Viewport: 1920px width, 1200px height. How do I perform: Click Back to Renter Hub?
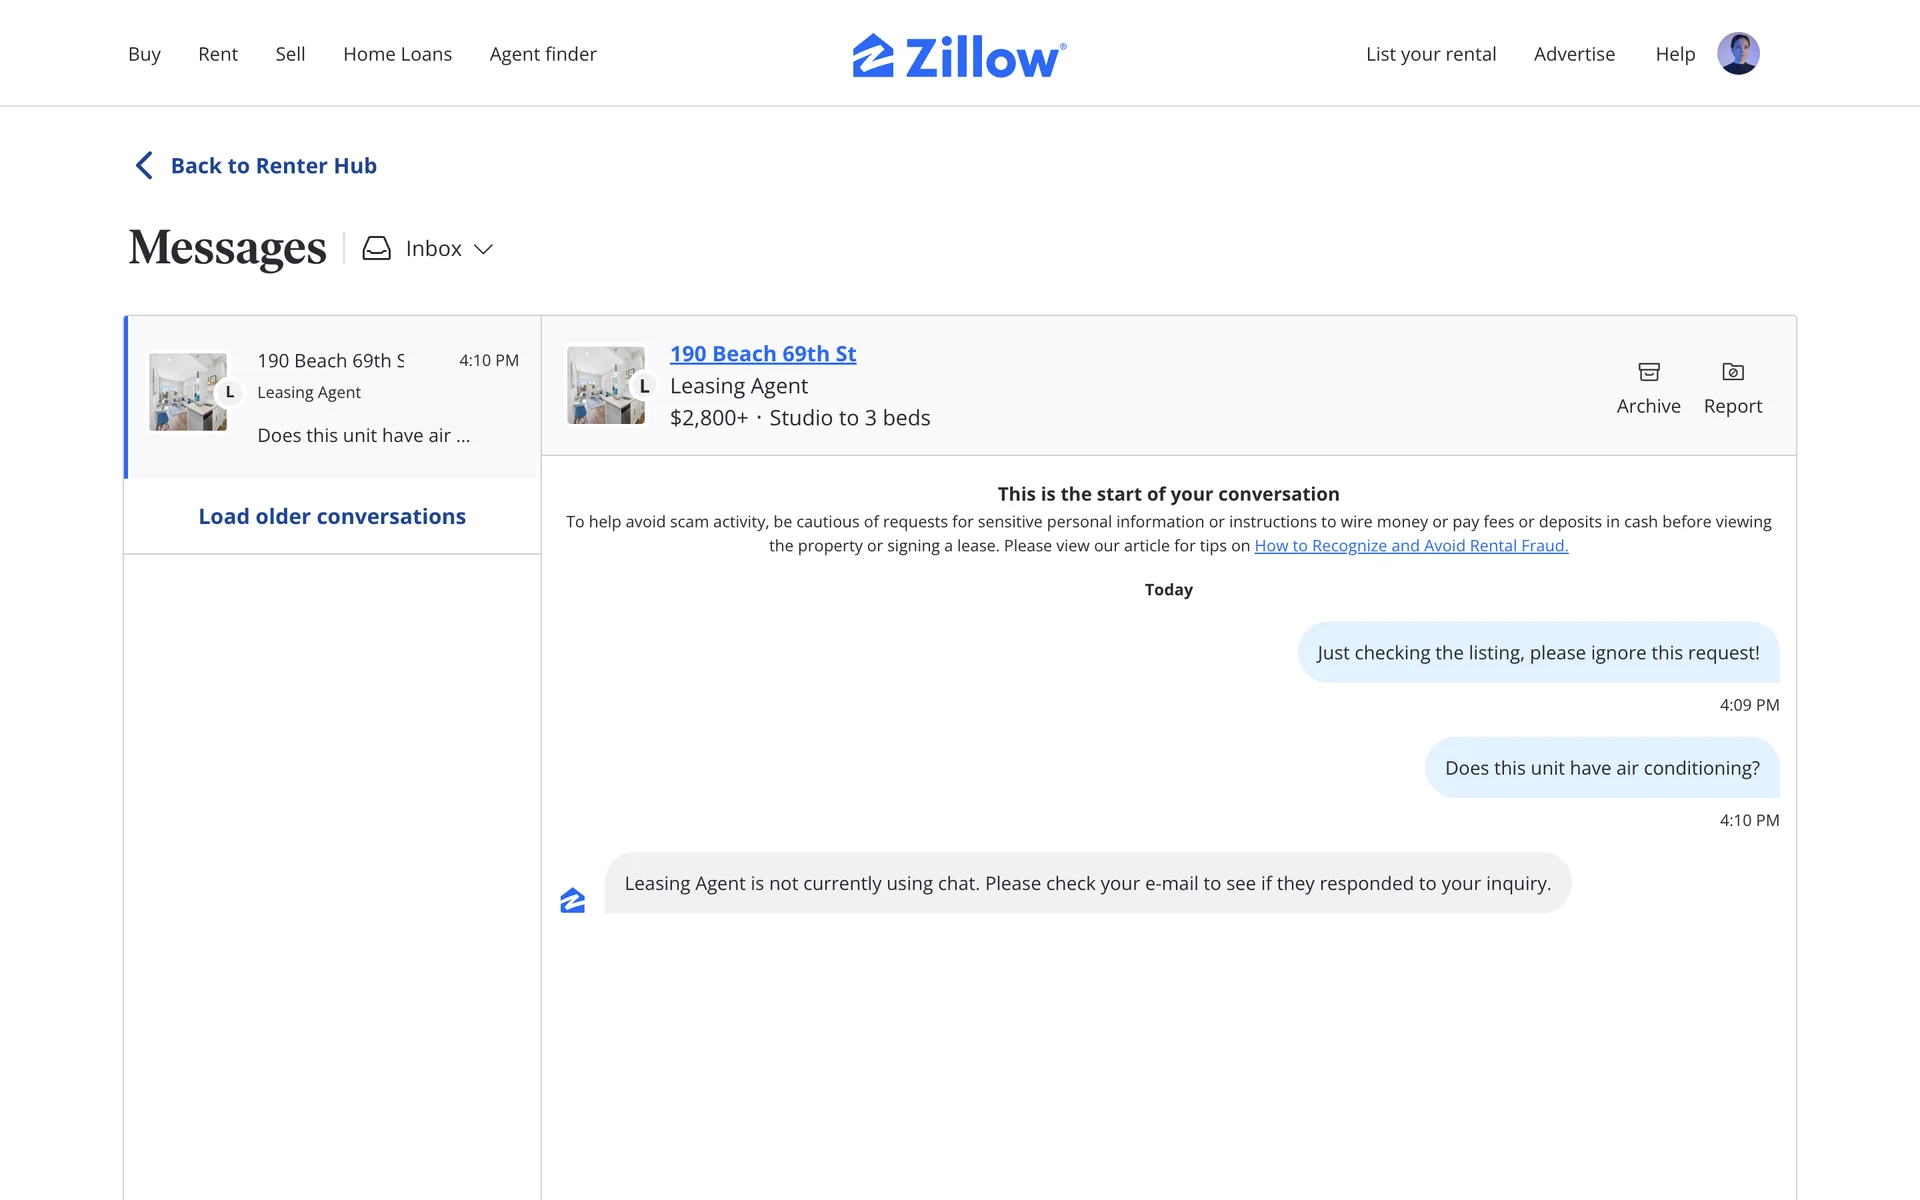click(273, 166)
